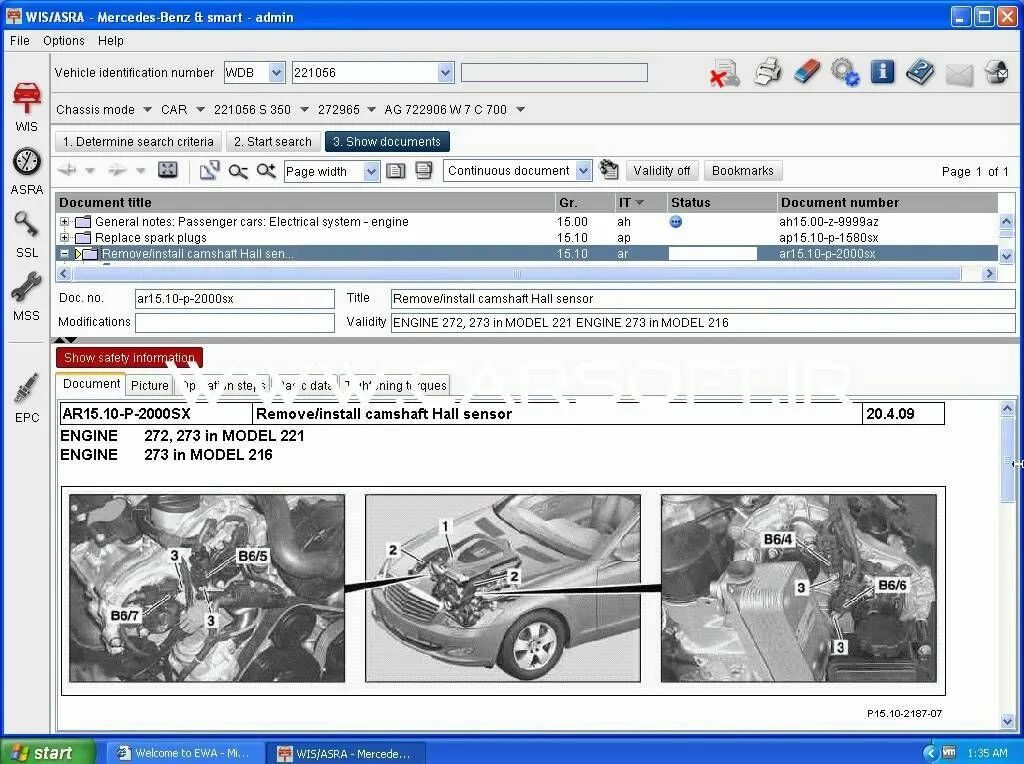The width and height of the screenshot is (1024, 764).
Task: Collapse the Remove/install camshaft Hall sensor row
Action: [x=64, y=253]
